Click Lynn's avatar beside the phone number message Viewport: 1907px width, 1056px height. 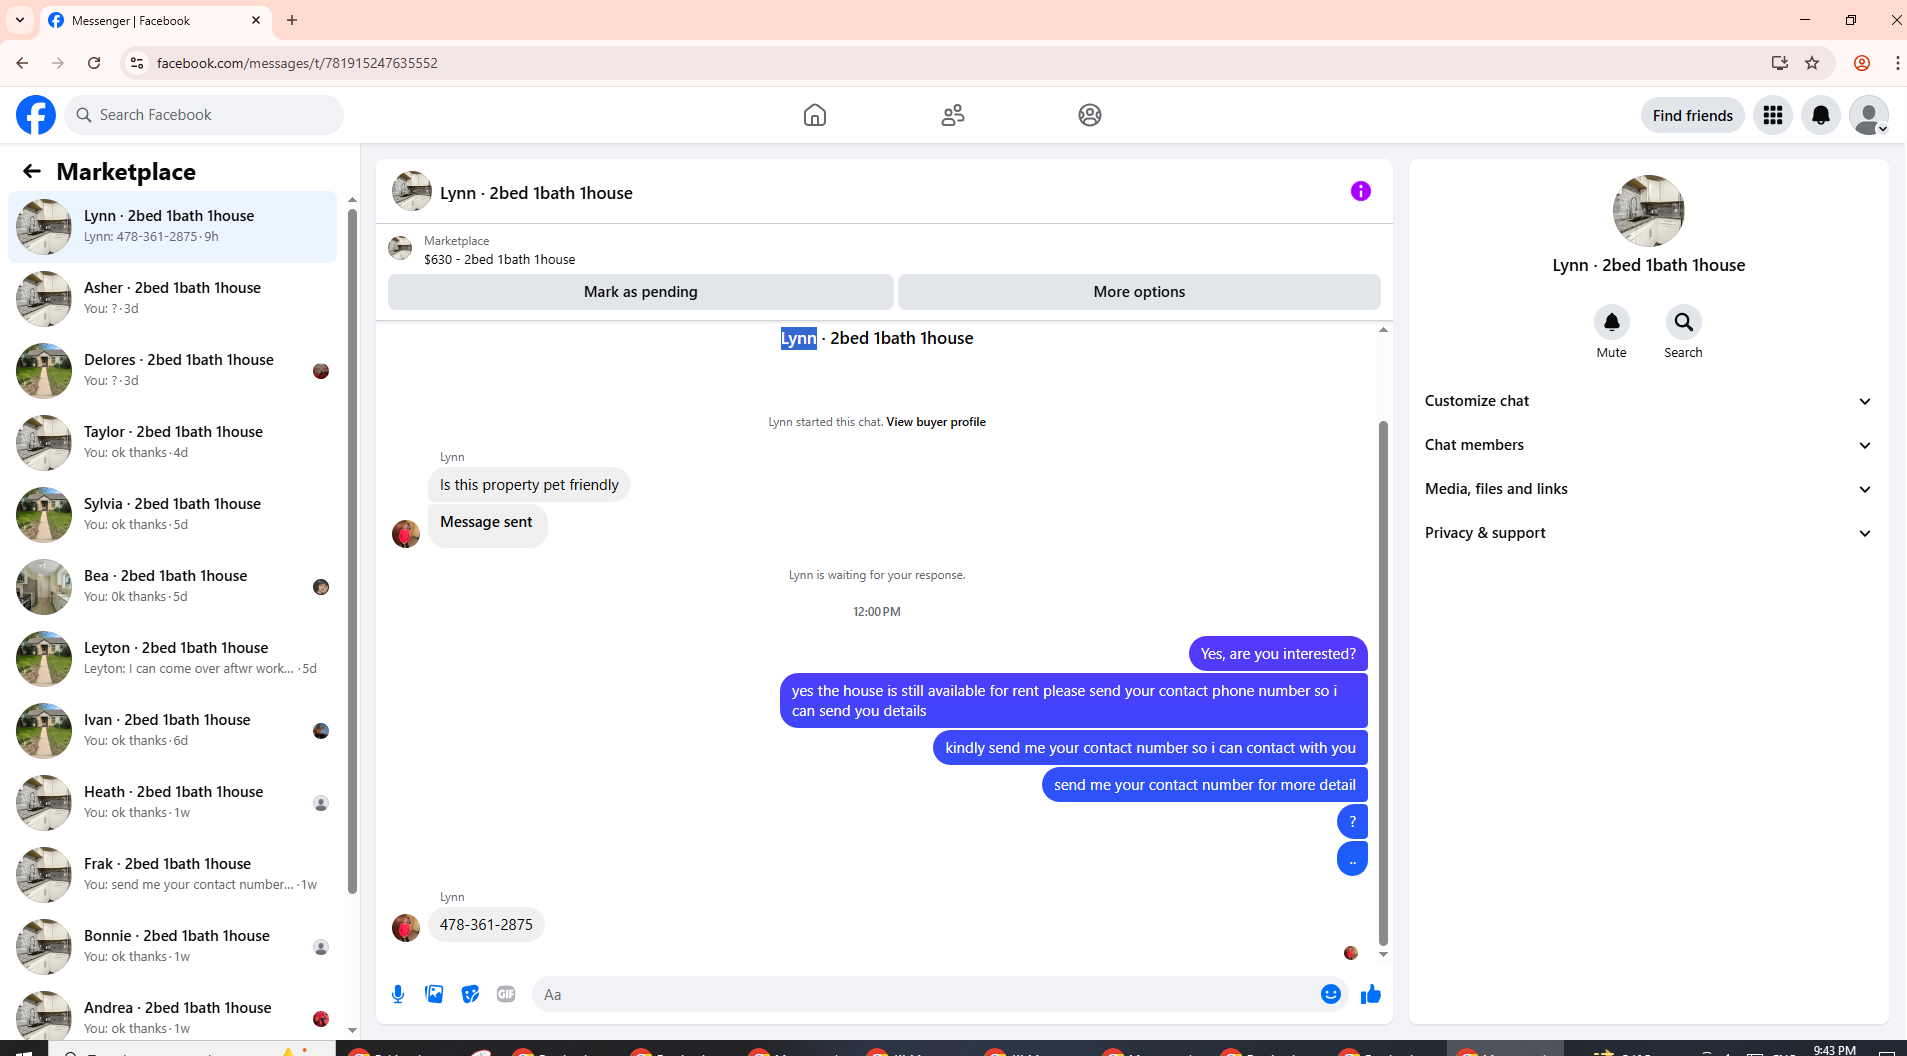coord(406,927)
